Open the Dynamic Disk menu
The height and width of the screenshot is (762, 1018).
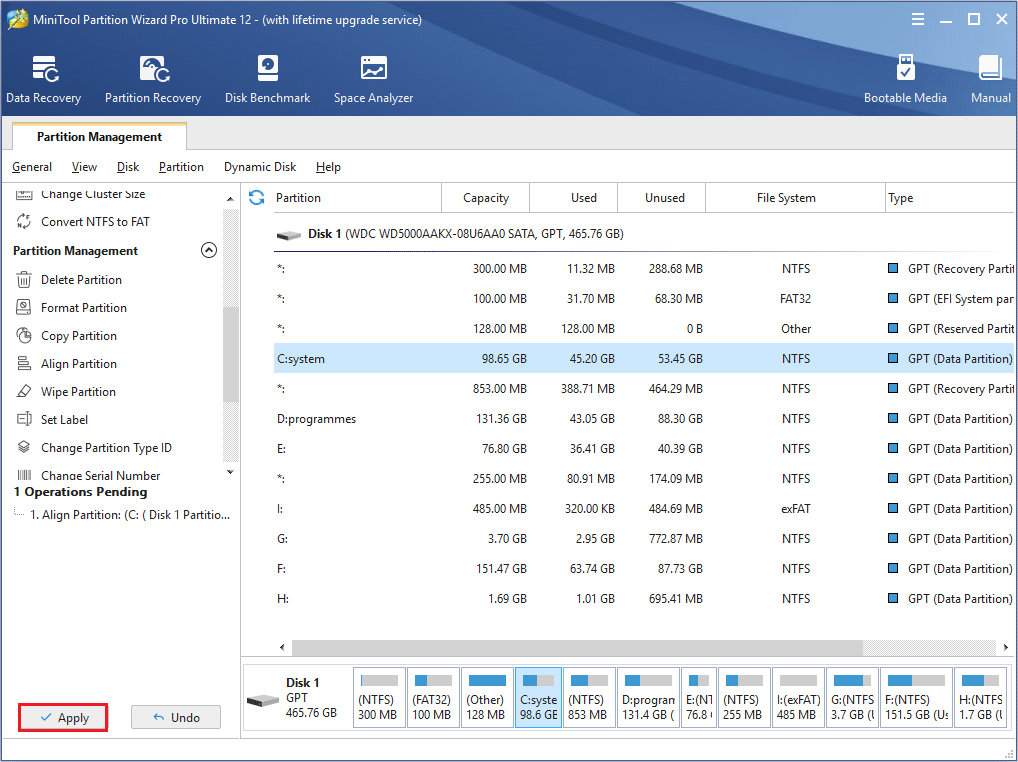pyautogui.click(x=260, y=167)
